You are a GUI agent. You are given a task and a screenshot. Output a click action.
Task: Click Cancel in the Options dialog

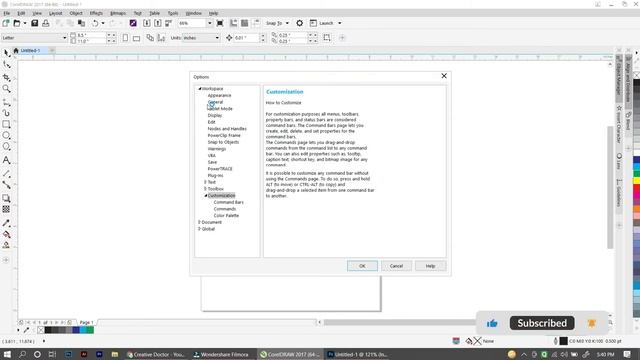396,266
